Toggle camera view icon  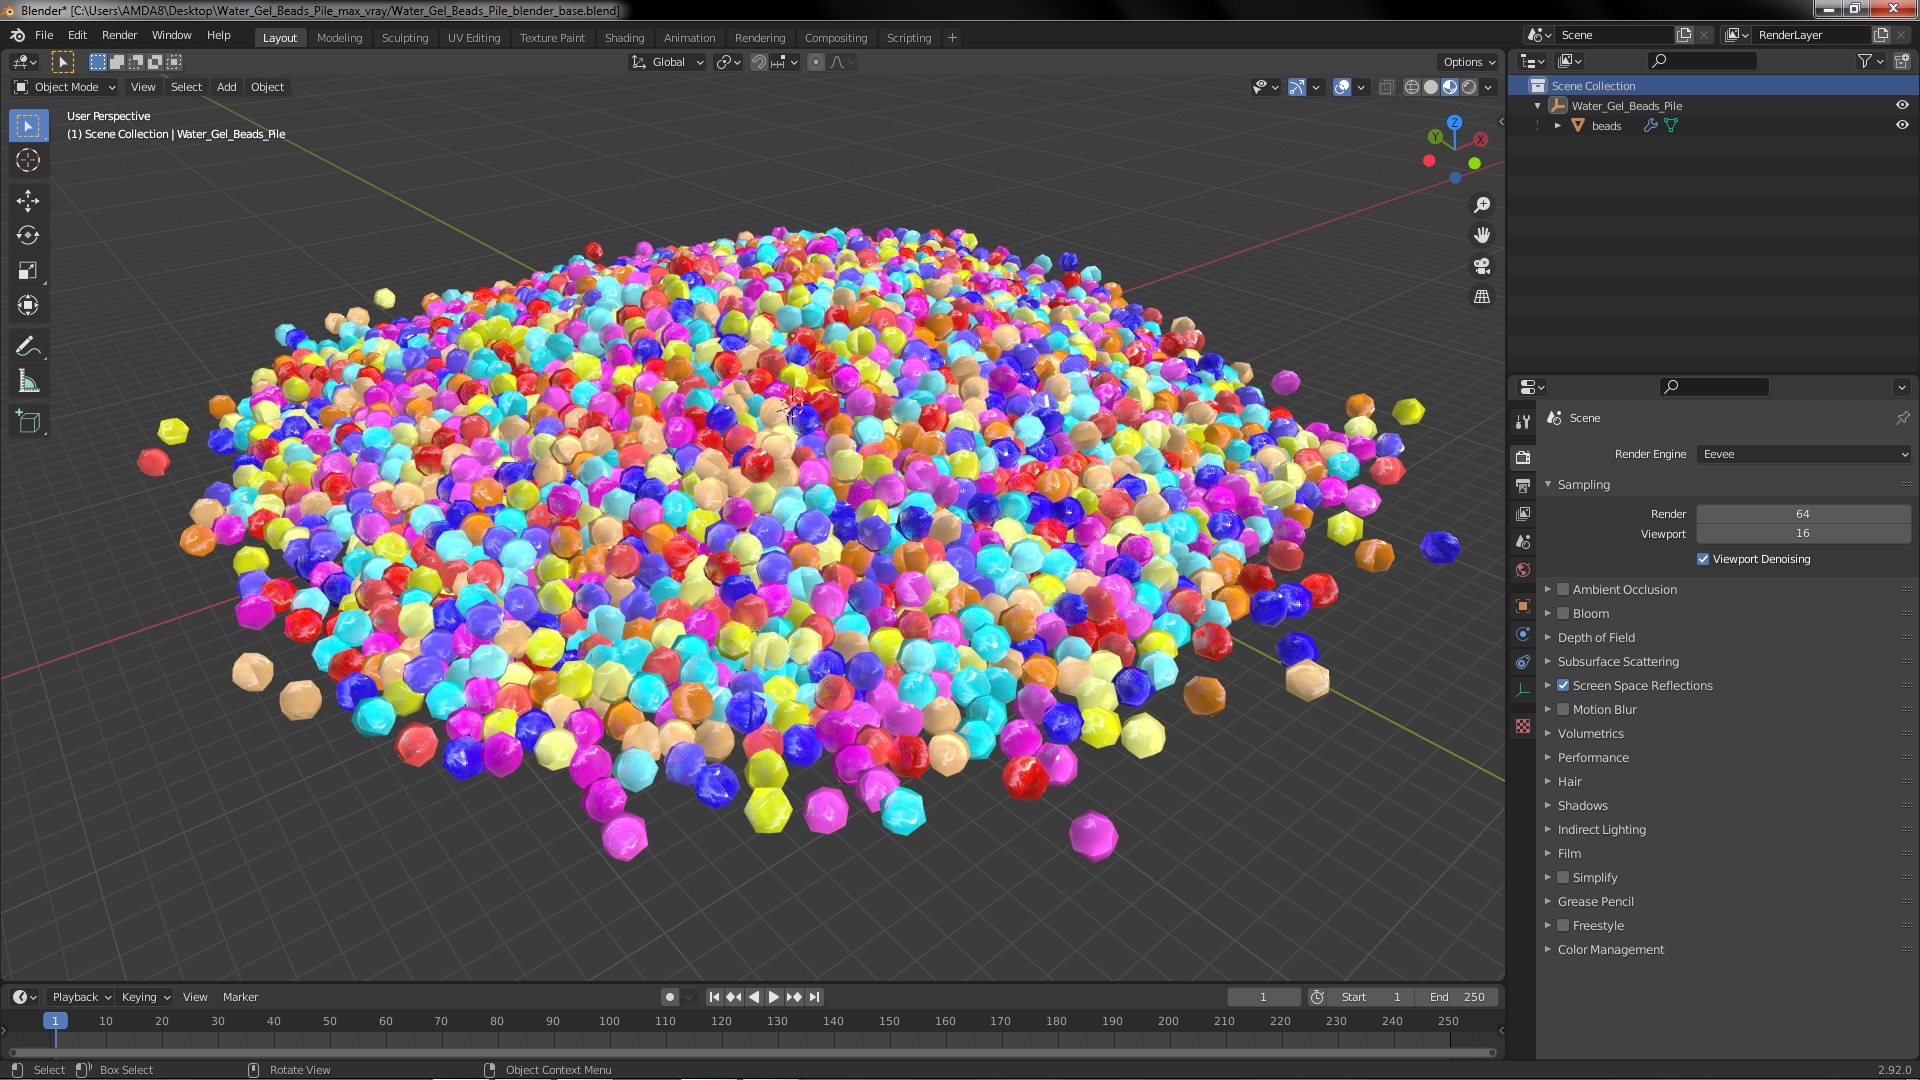(1482, 266)
